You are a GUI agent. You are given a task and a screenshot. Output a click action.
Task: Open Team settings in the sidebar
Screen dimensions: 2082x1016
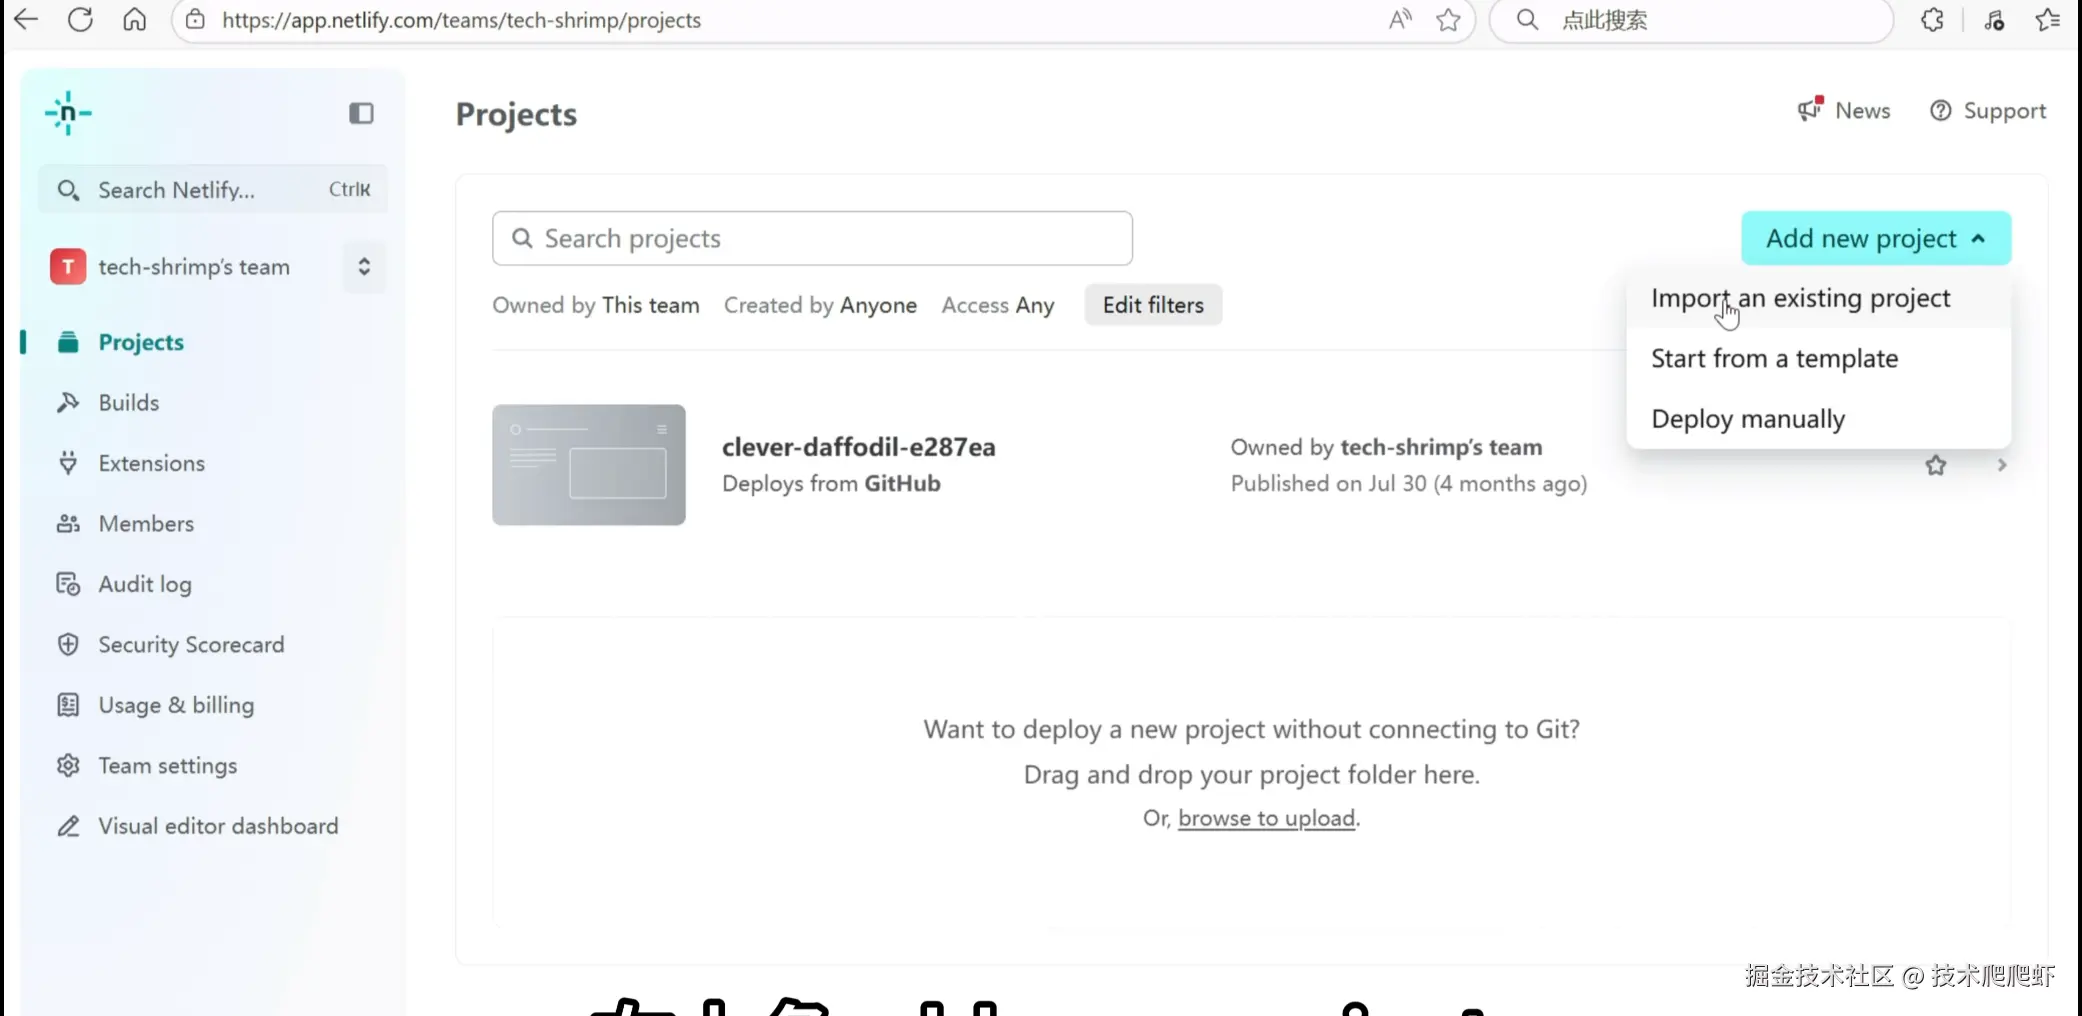coord(168,765)
